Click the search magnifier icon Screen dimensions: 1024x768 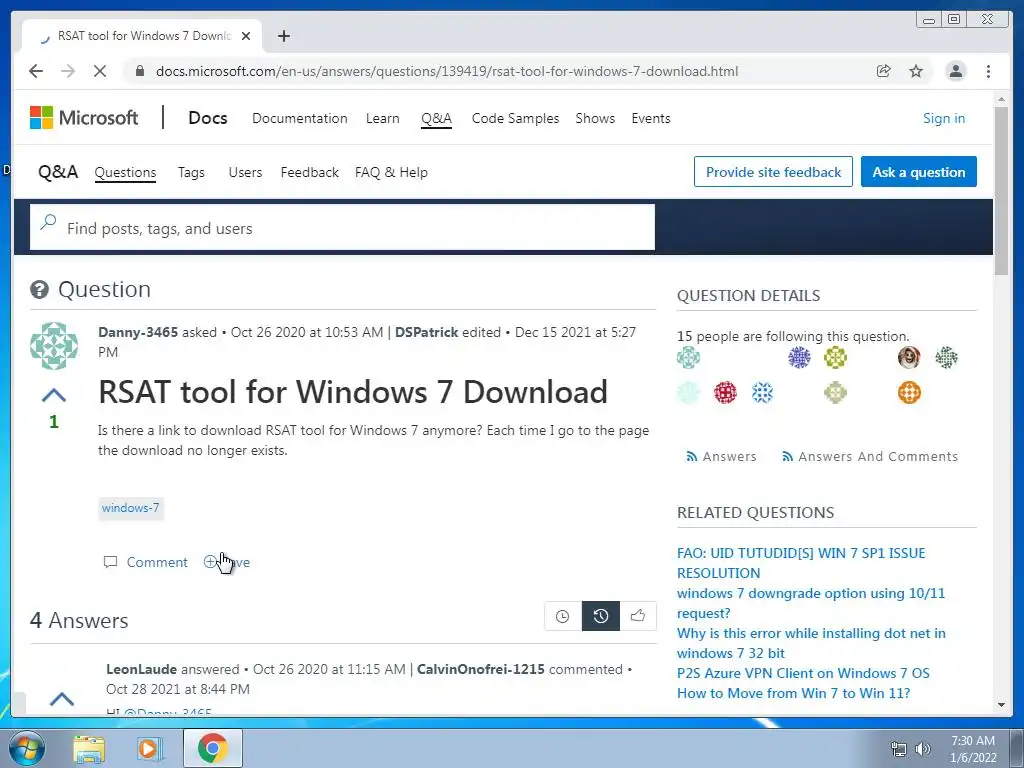[48, 223]
